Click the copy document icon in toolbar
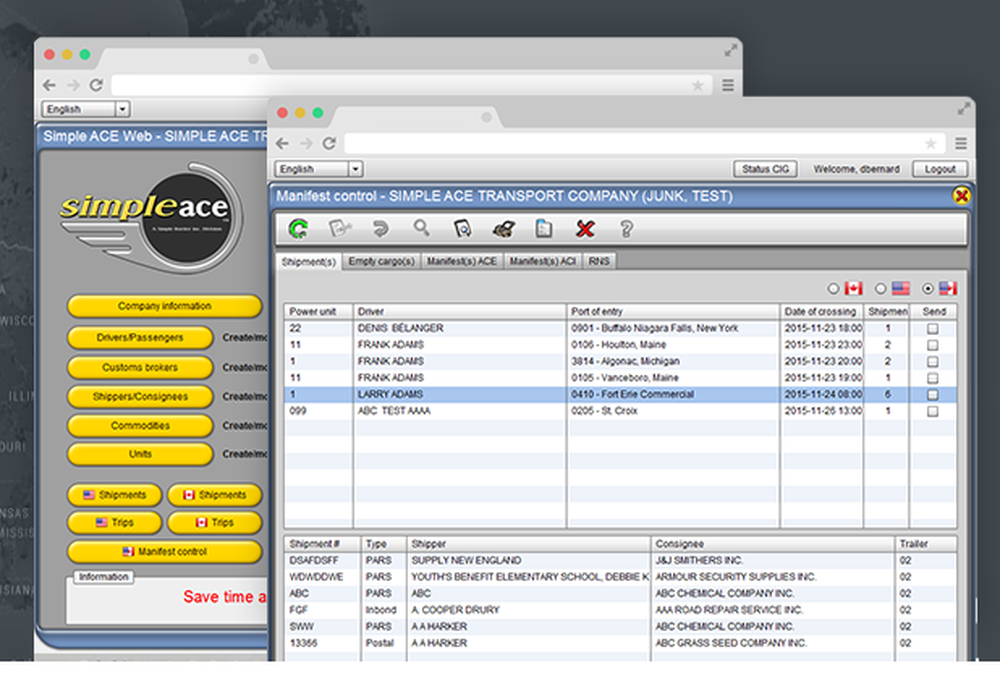 [544, 228]
